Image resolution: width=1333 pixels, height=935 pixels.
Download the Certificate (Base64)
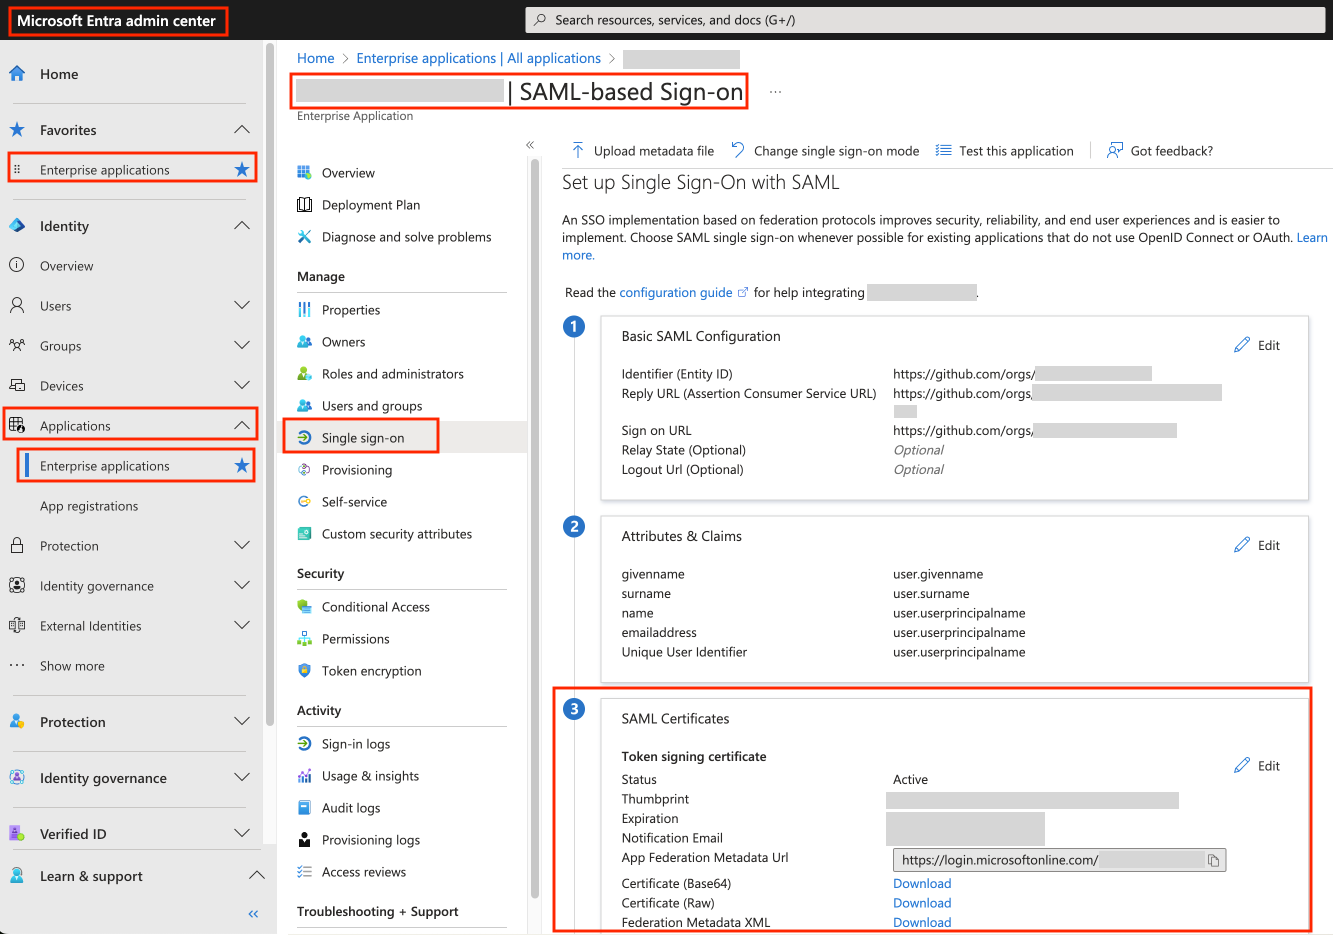(x=921, y=883)
